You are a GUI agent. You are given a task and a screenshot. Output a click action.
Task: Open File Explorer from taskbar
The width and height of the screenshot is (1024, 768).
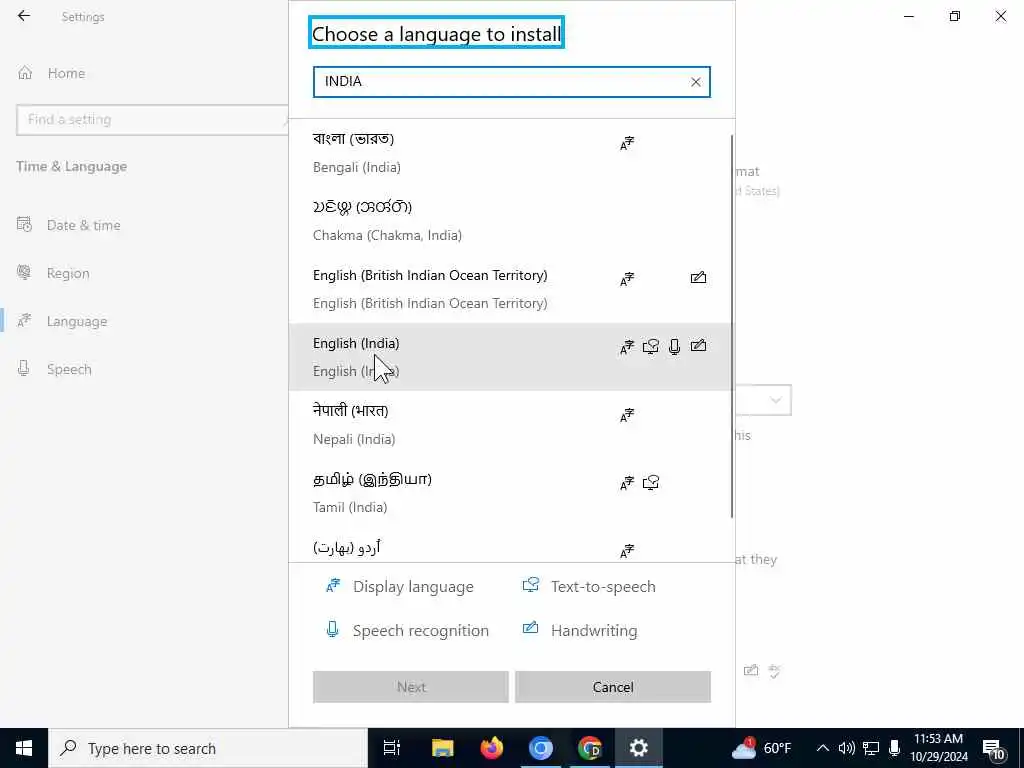click(442, 748)
